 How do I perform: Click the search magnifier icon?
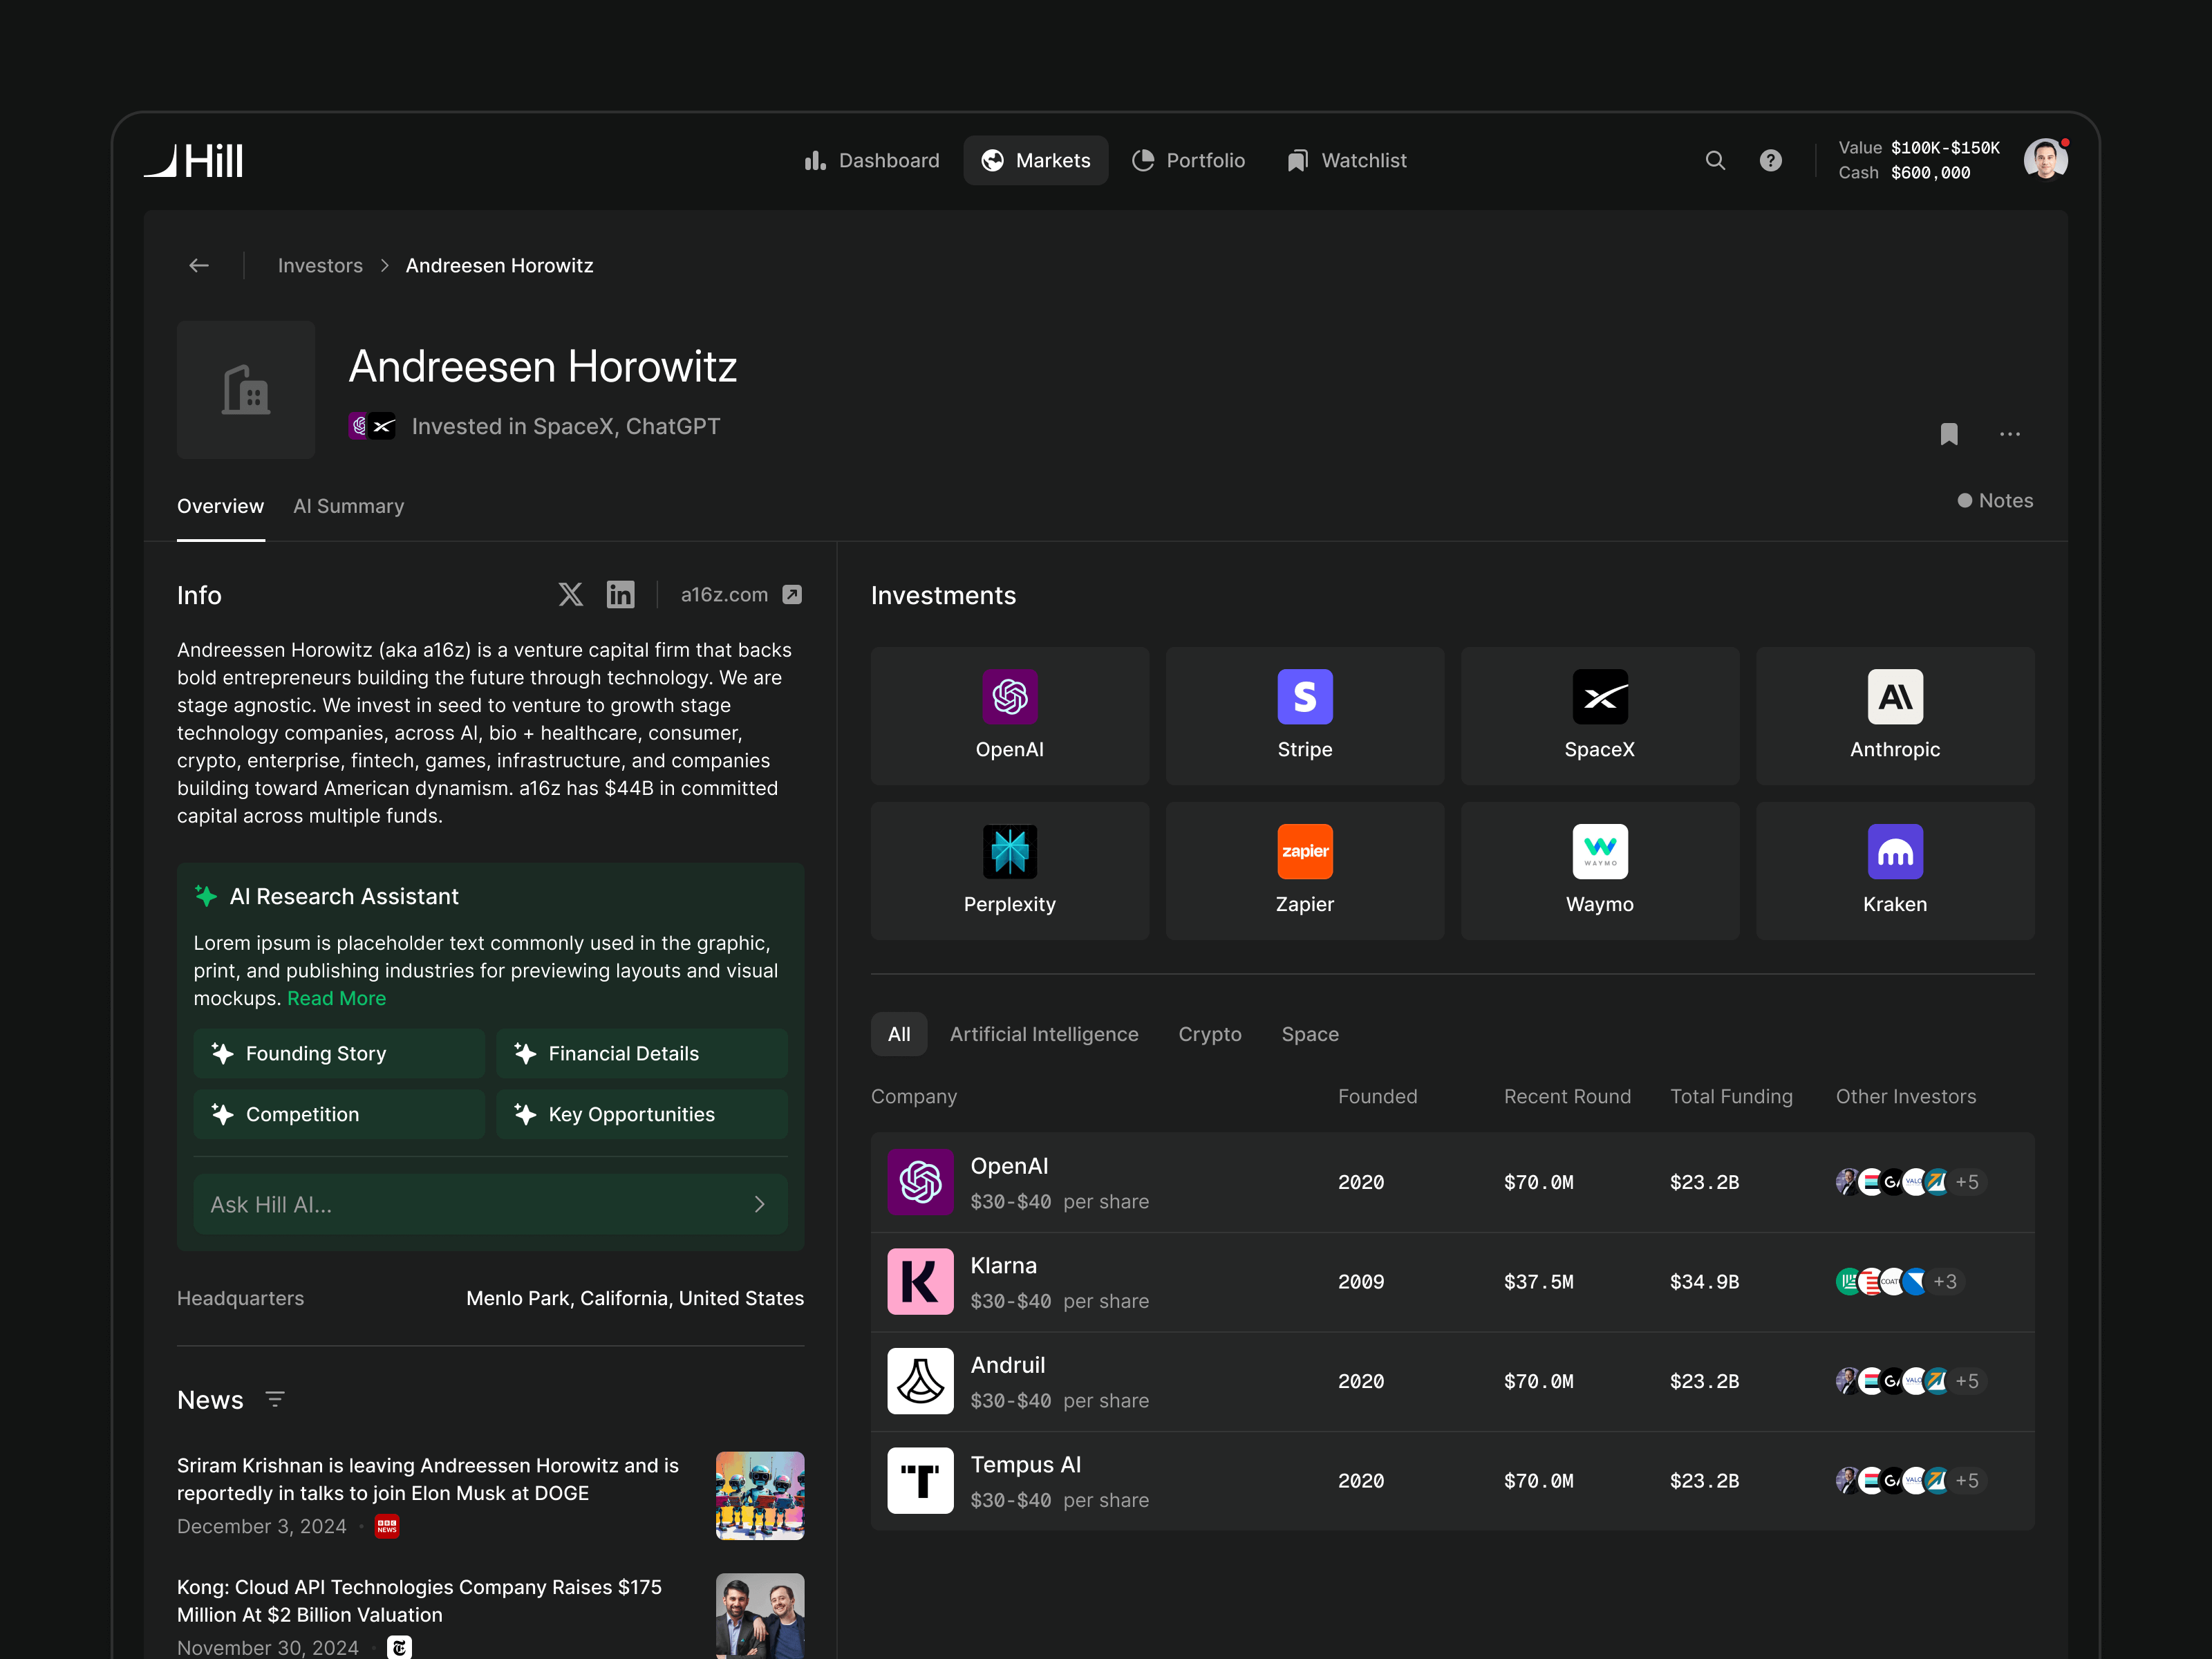pyautogui.click(x=1715, y=160)
